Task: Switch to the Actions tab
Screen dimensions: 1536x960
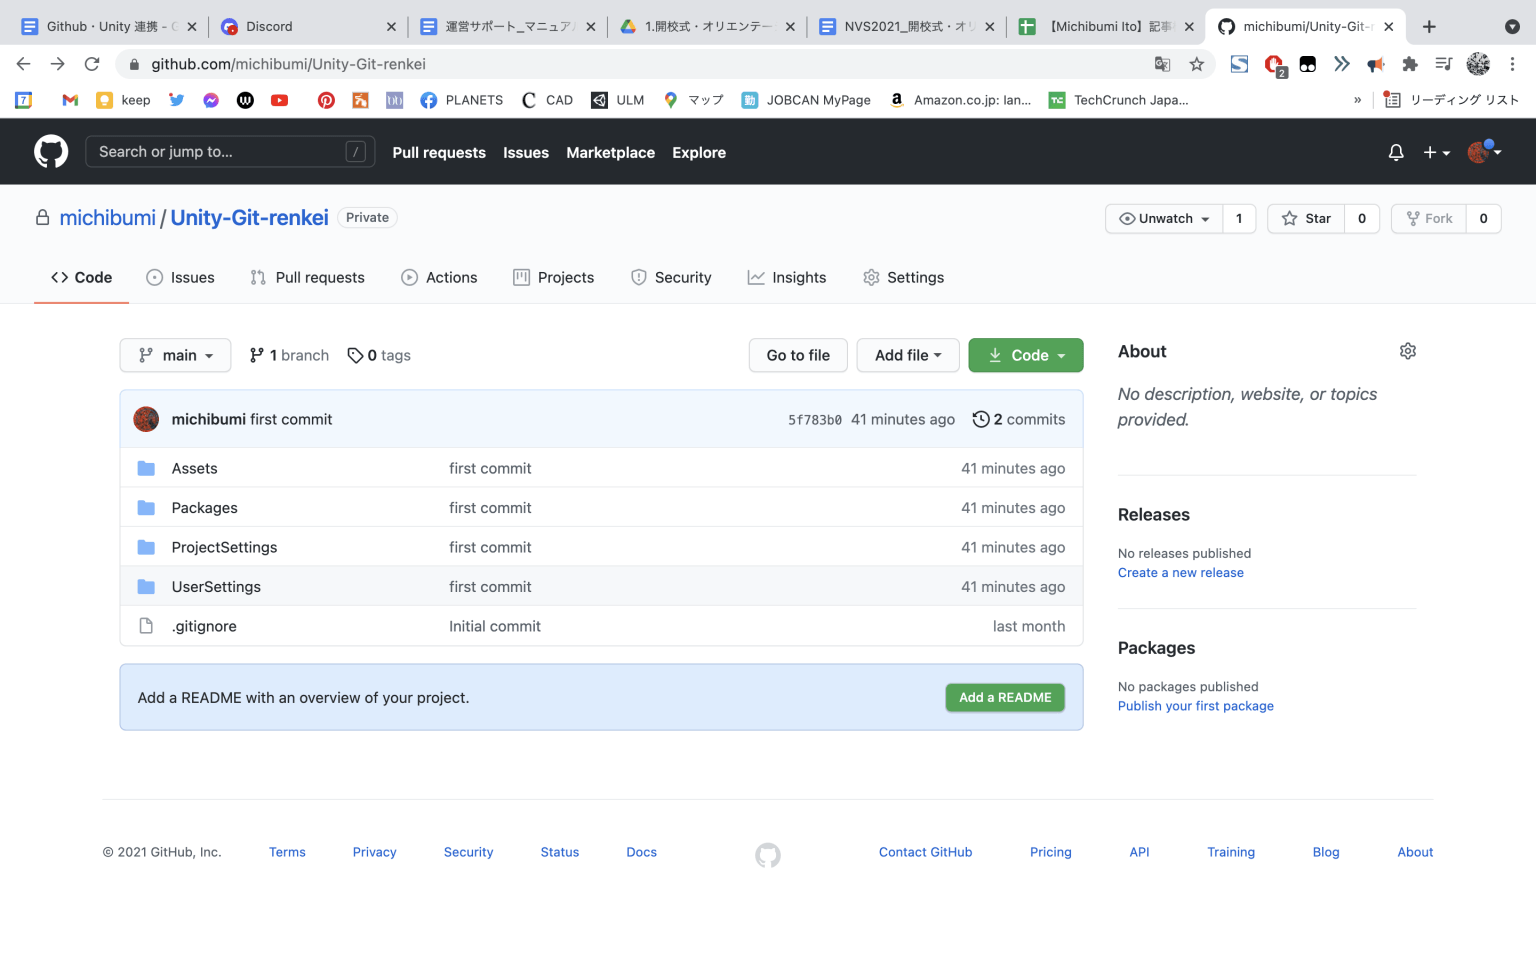Action: 451,277
